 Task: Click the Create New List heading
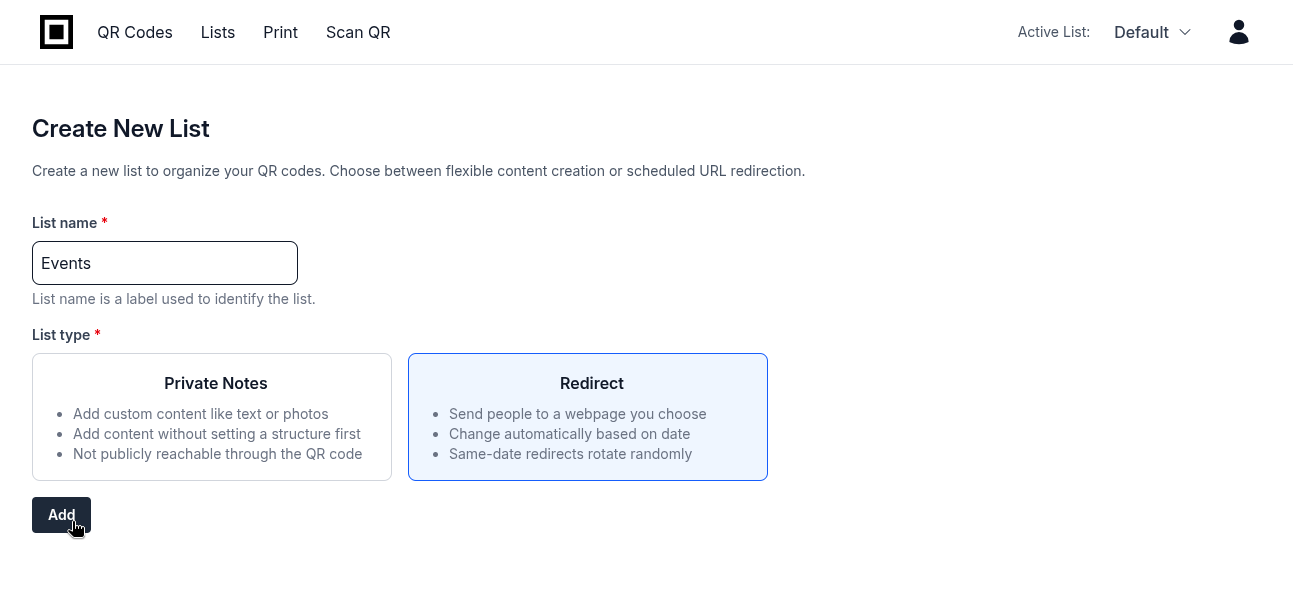point(120,128)
